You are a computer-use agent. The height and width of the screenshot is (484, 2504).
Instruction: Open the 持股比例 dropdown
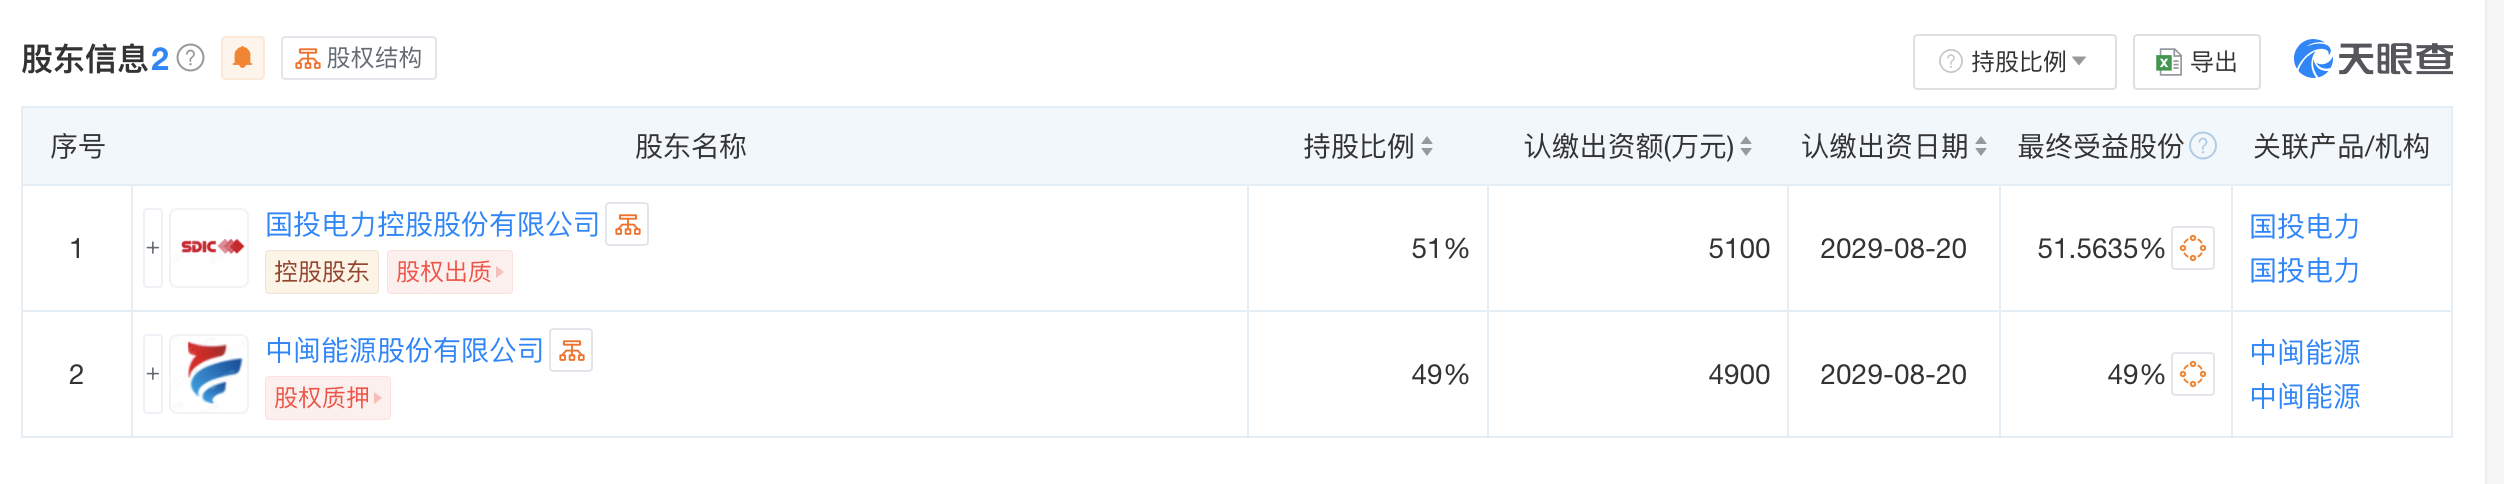2014,62
